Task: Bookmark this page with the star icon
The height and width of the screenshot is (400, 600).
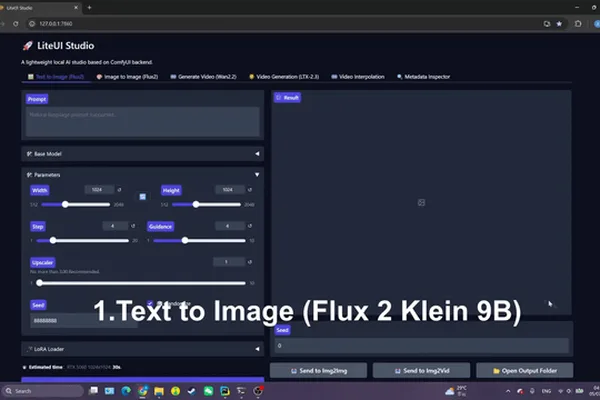Action: click(559, 24)
